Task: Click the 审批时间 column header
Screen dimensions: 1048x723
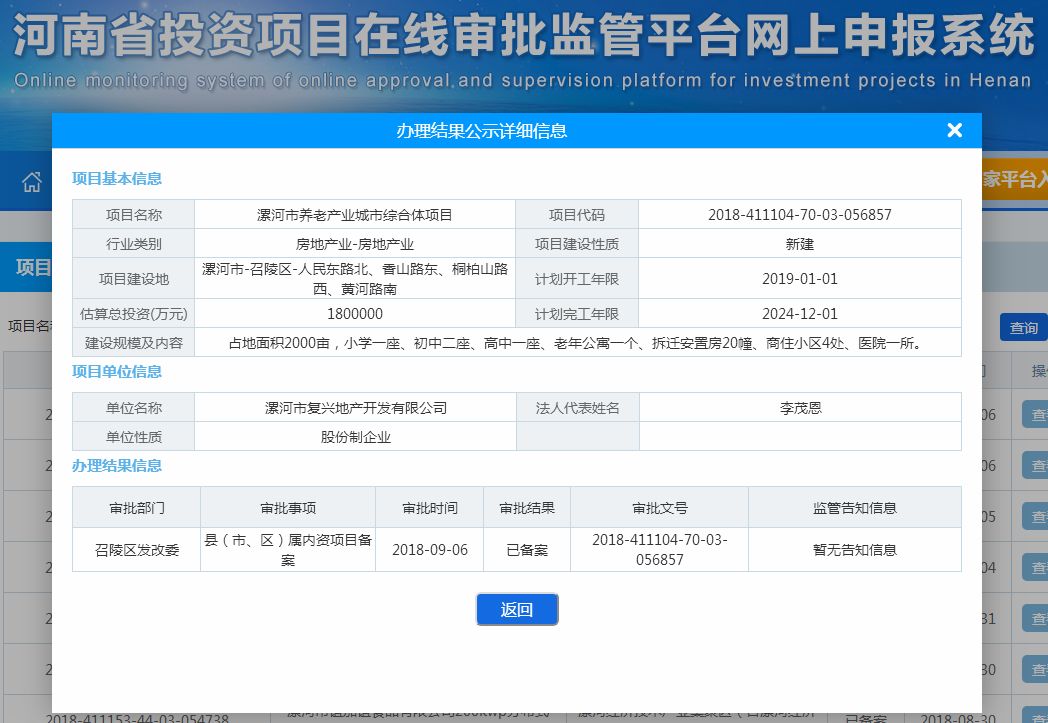Action: coord(430,508)
